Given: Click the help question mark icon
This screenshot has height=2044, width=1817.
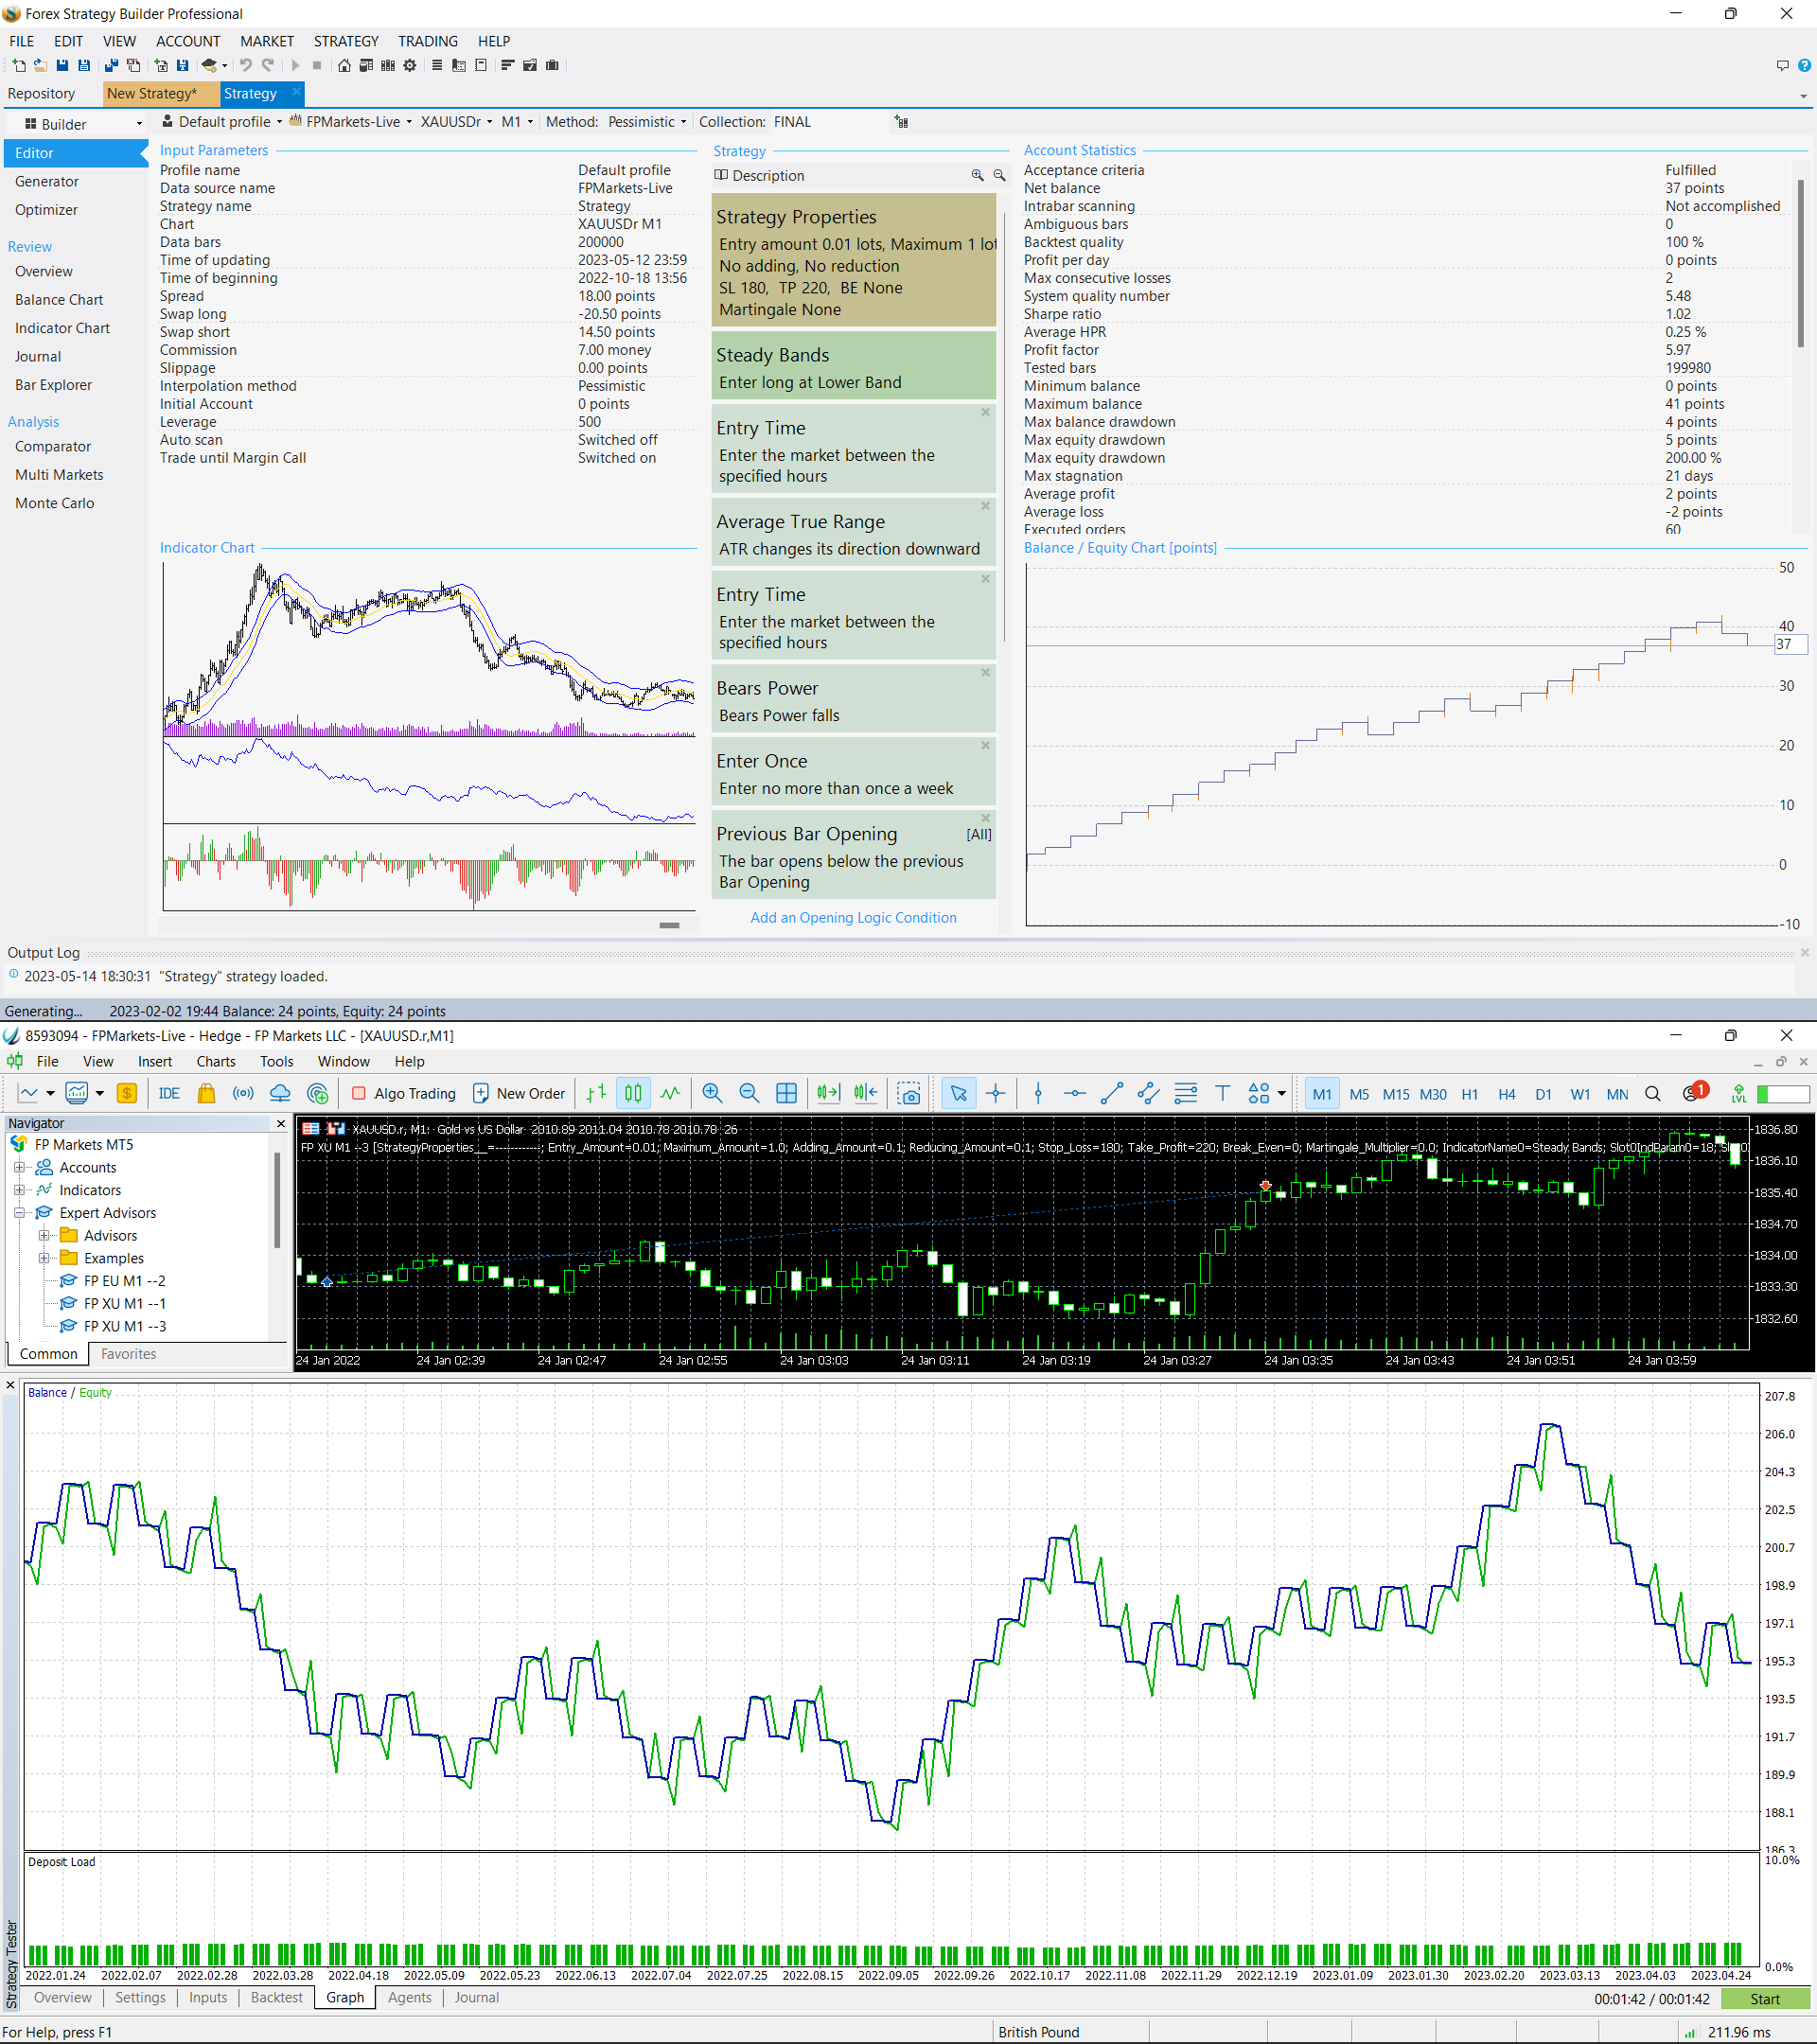Looking at the screenshot, I should click(1804, 66).
